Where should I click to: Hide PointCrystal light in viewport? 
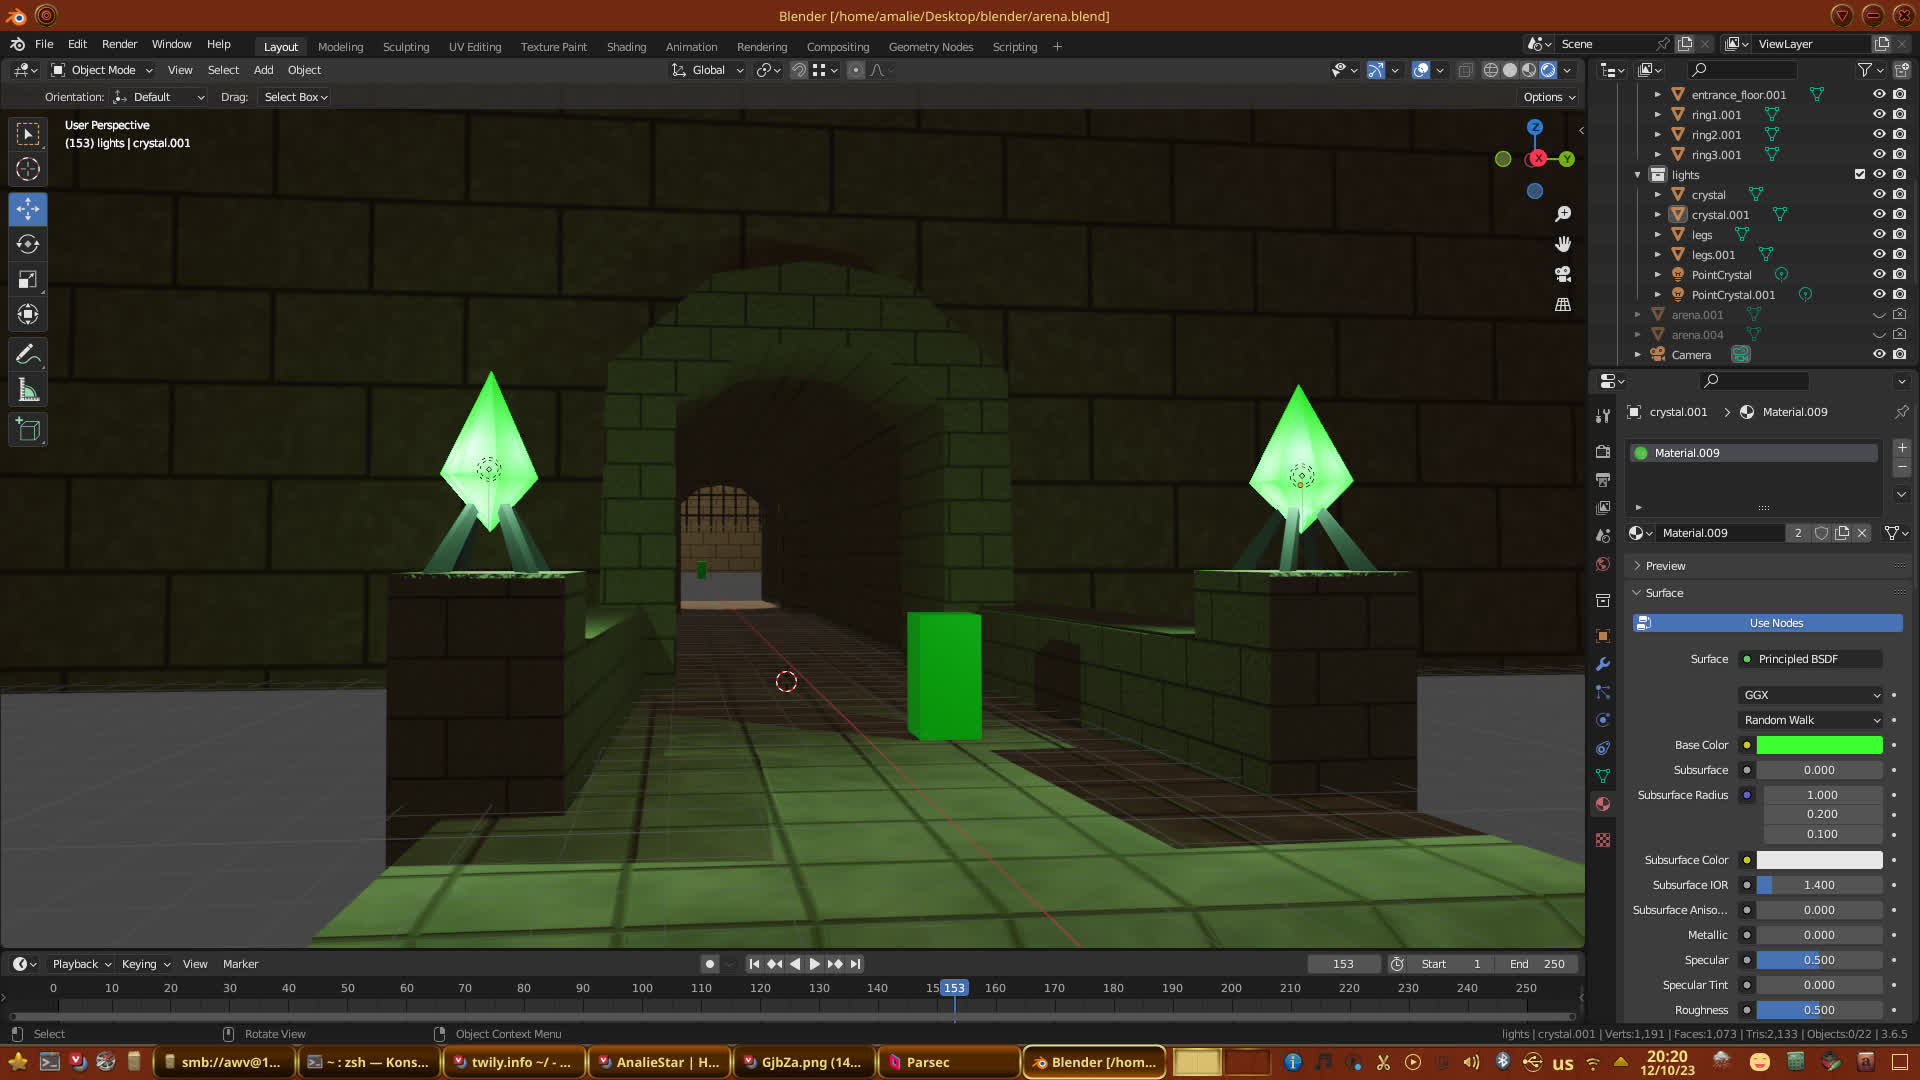(x=1879, y=274)
